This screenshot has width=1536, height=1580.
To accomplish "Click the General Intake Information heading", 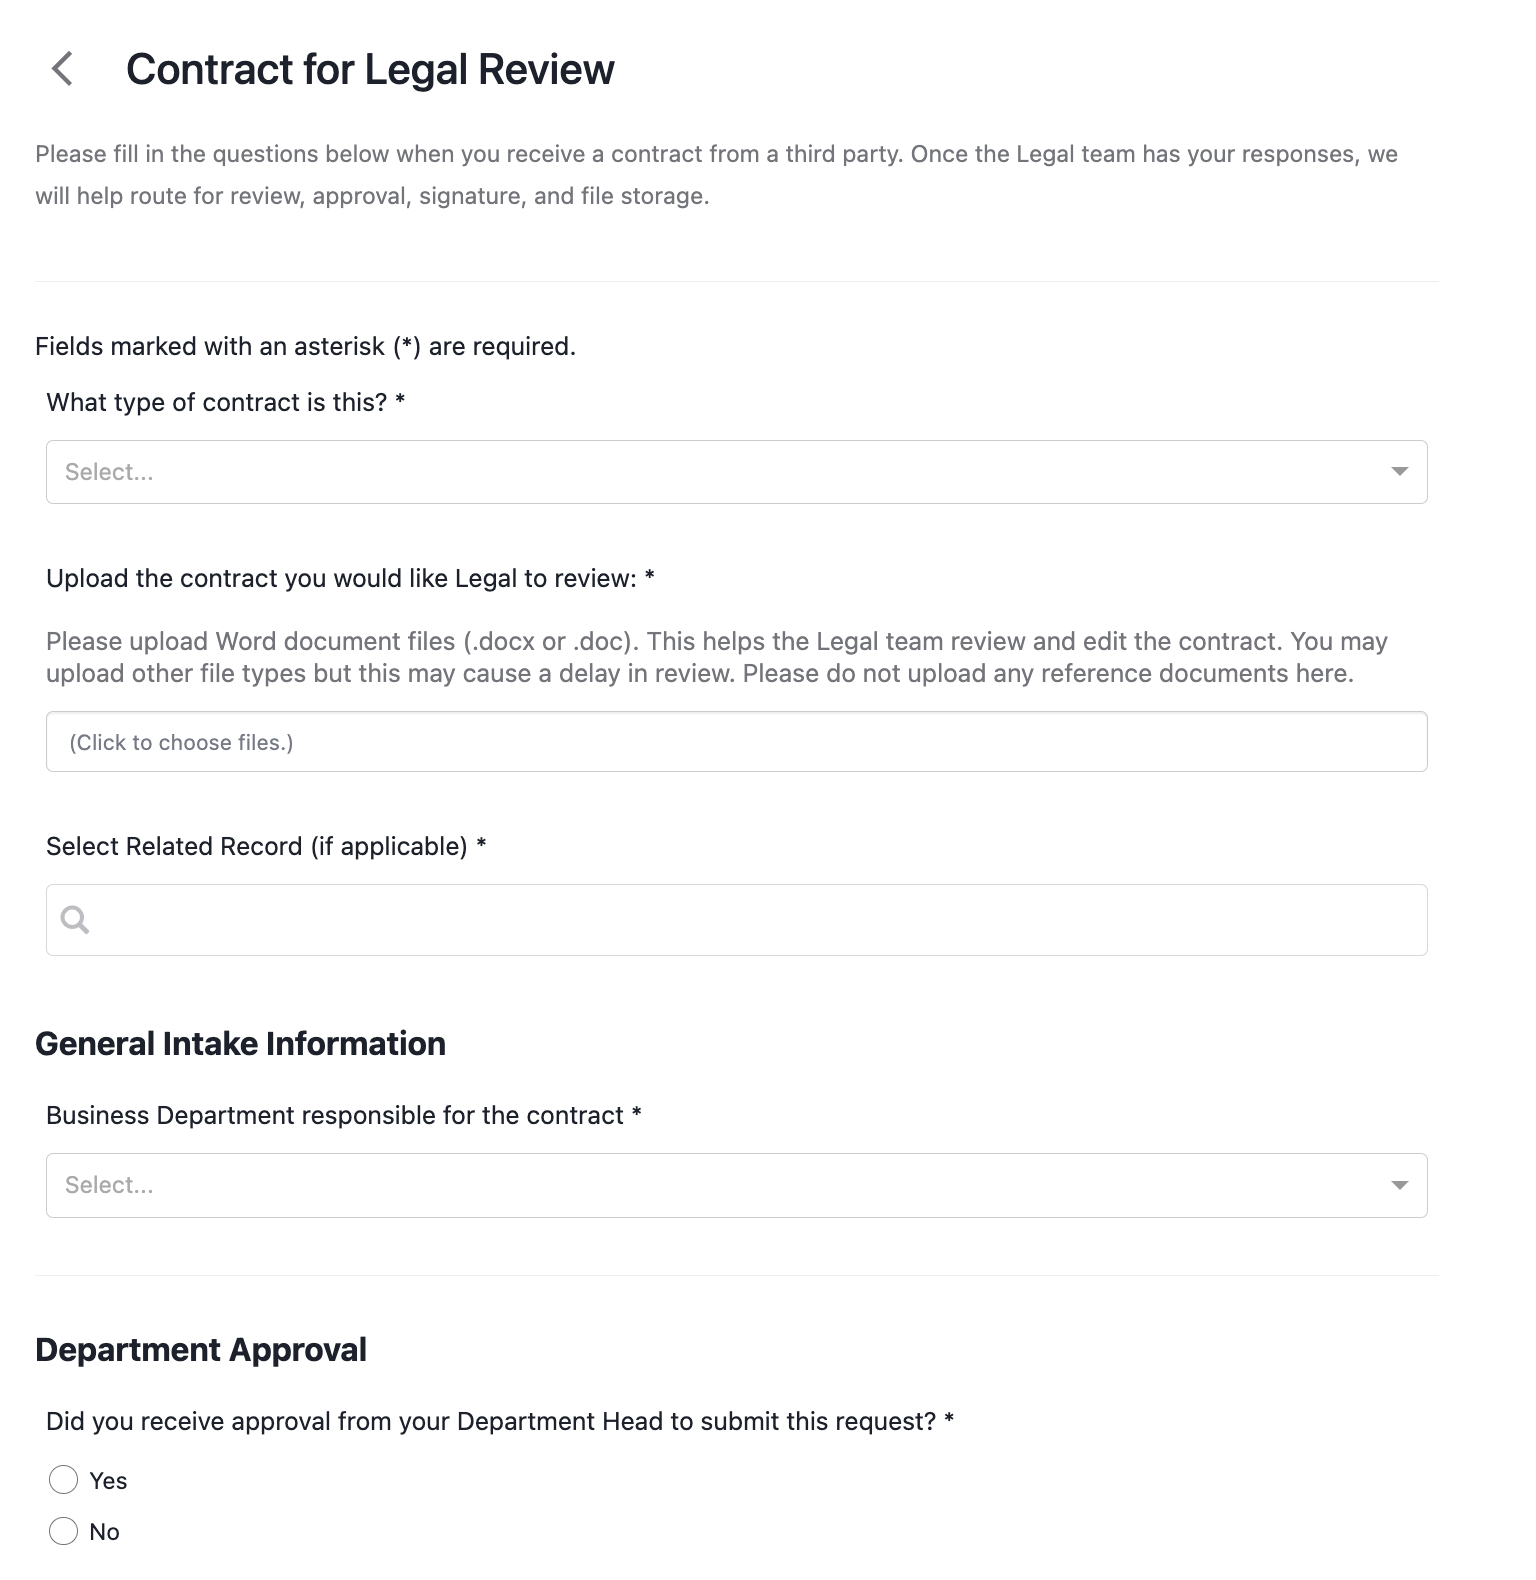I will (240, 1043).
